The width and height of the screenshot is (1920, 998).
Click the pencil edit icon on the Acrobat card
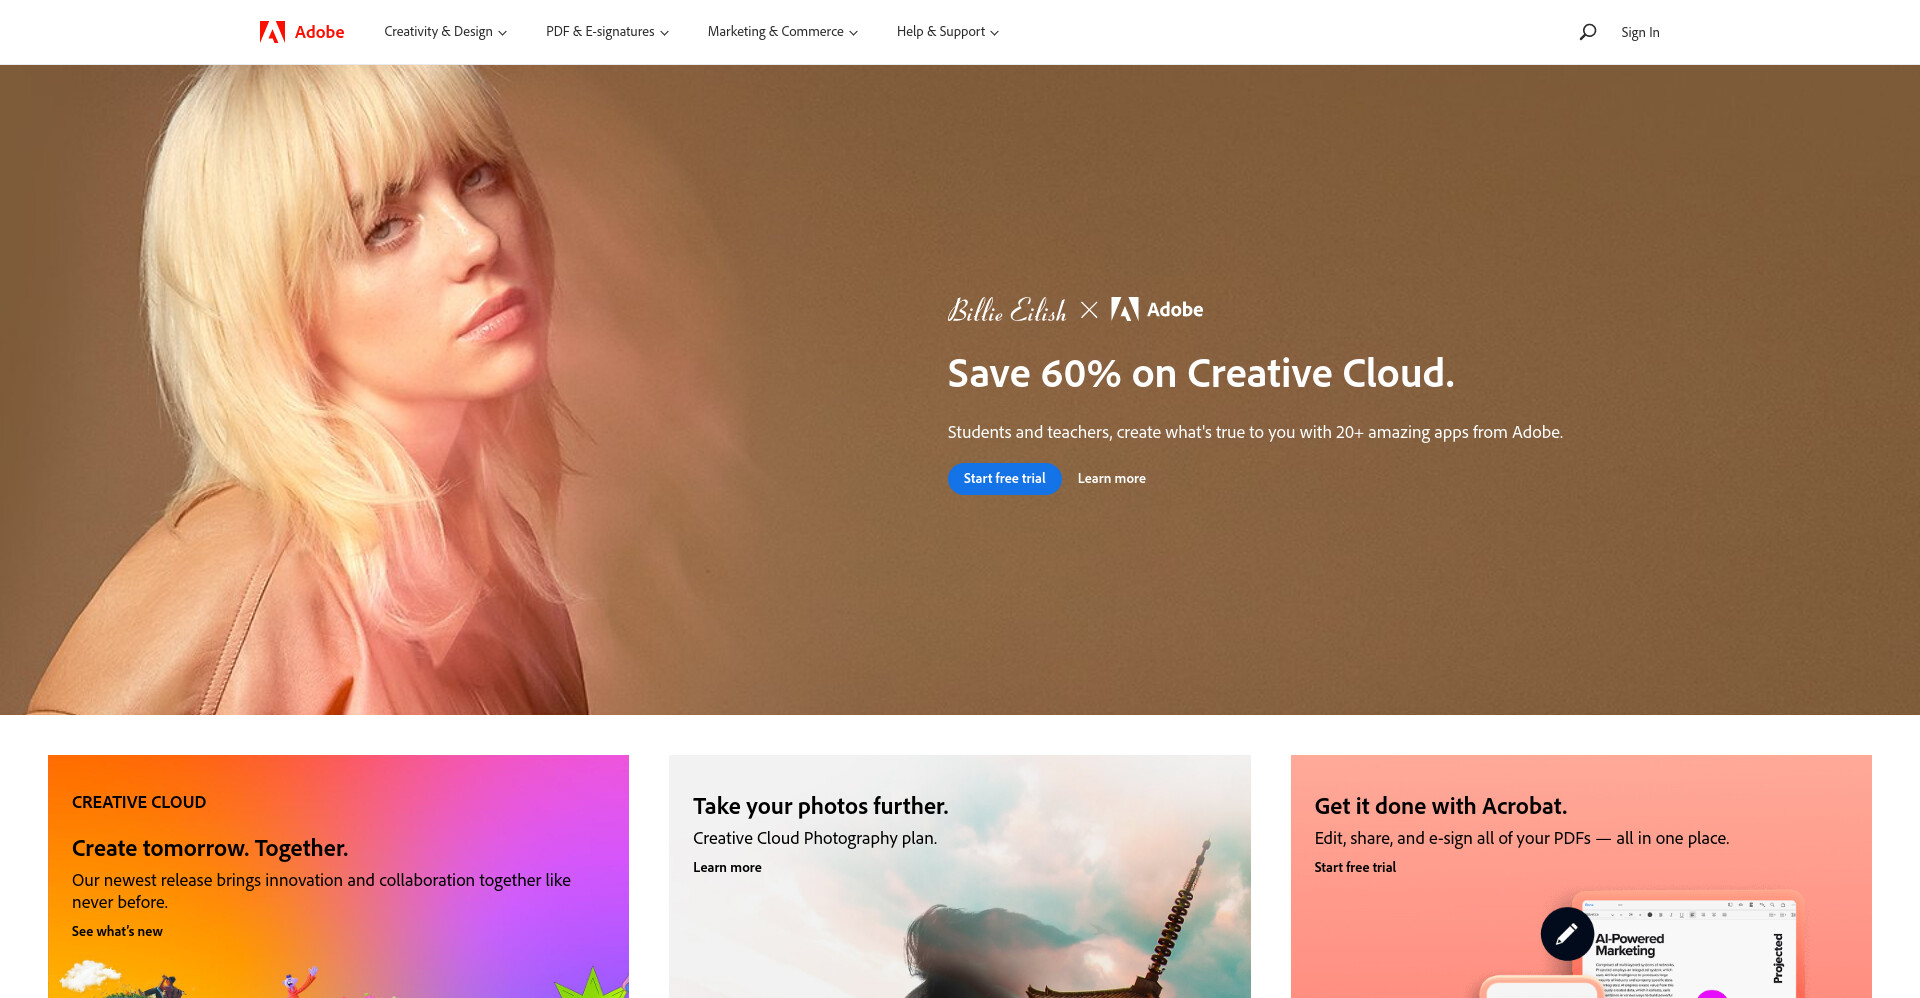coord(1567,934)
